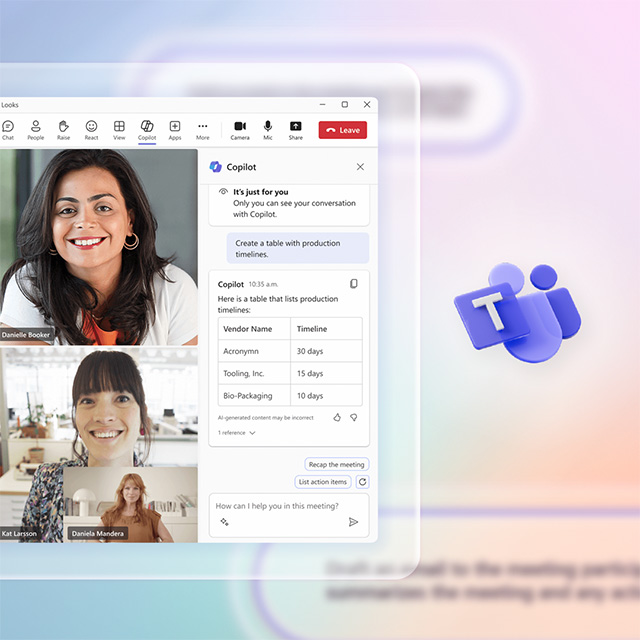Open the More options menu
Image resolution: width=640 pixels, height=640 pixels.
point(203,129)
